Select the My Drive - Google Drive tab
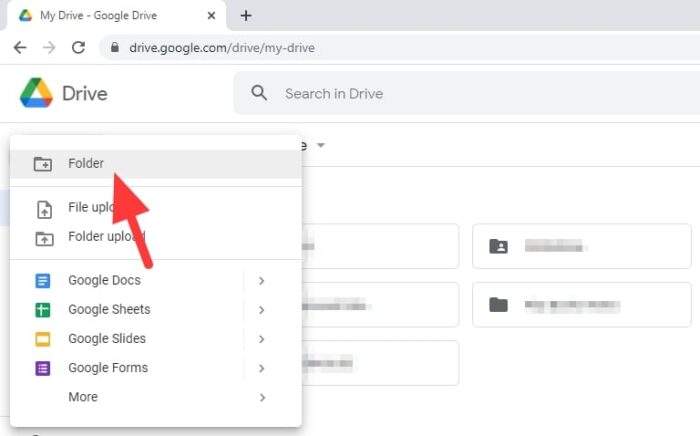The image size is (700, 436). pos(116,16)
